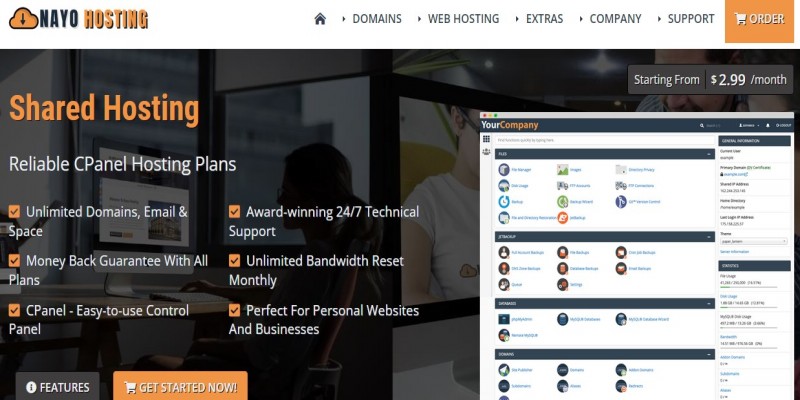This screenshot has height=400, width=800.
Task: Click checkmark beside Money Back Guarantee
Action: coord(14,261)
